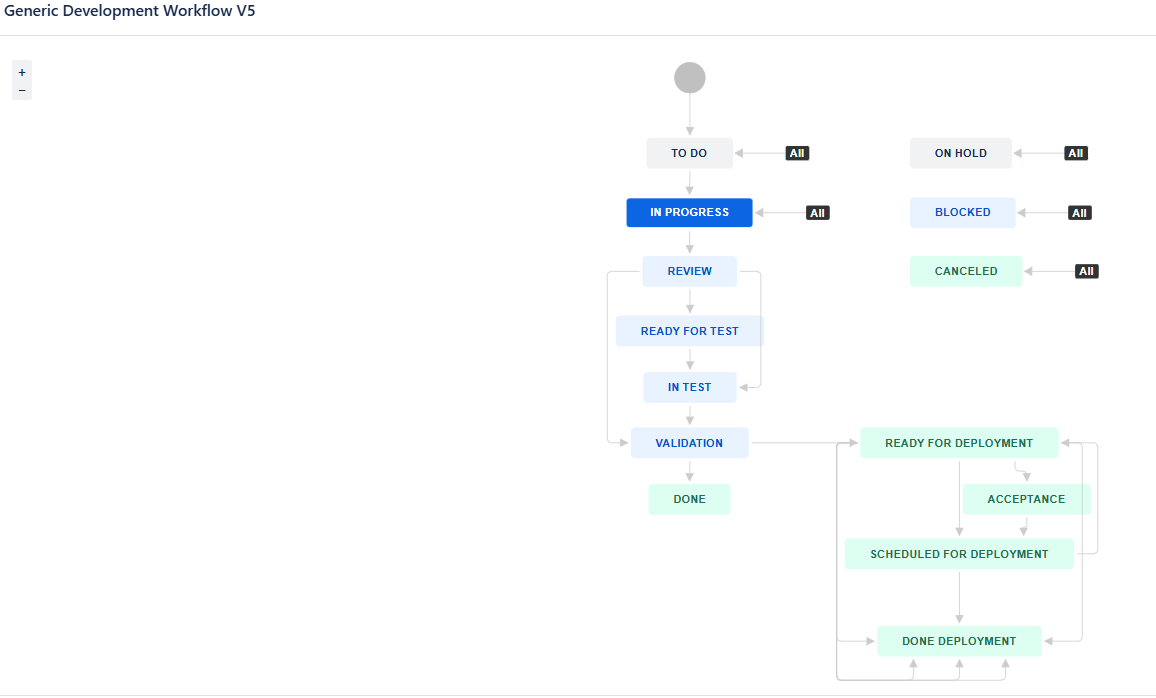
Task: Select the ON HOLD status node
Action: (961, 153)
